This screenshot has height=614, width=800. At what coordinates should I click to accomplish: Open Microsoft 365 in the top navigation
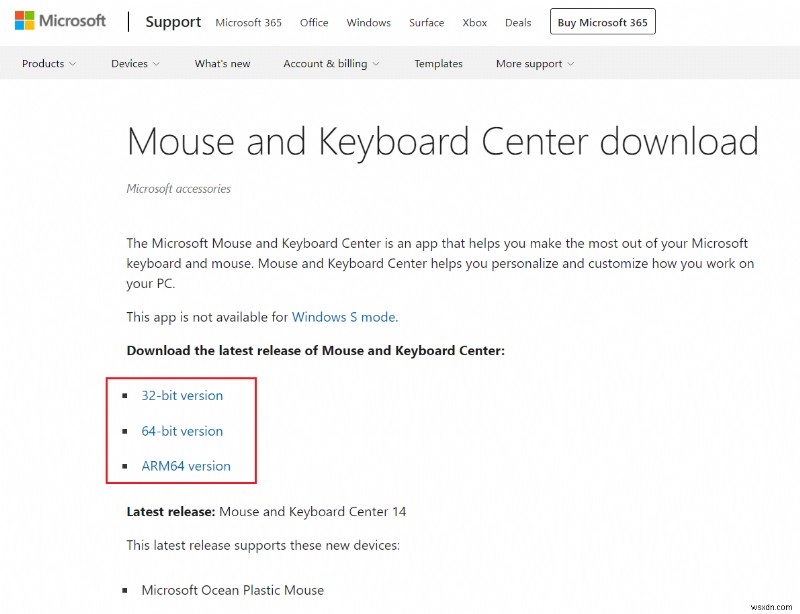coord(248,22)
